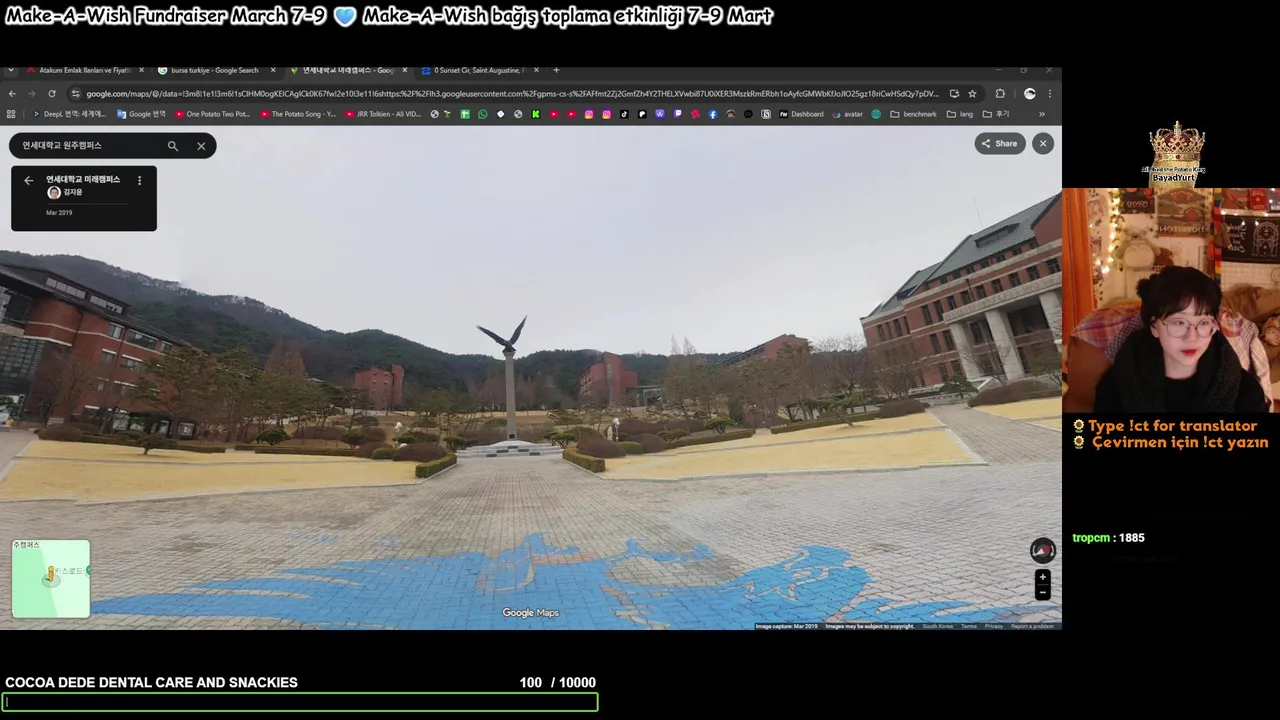Zoom out with the minus button
Image resolution: width=1280 pixels, height=720 pixels.
(1043, 592)
